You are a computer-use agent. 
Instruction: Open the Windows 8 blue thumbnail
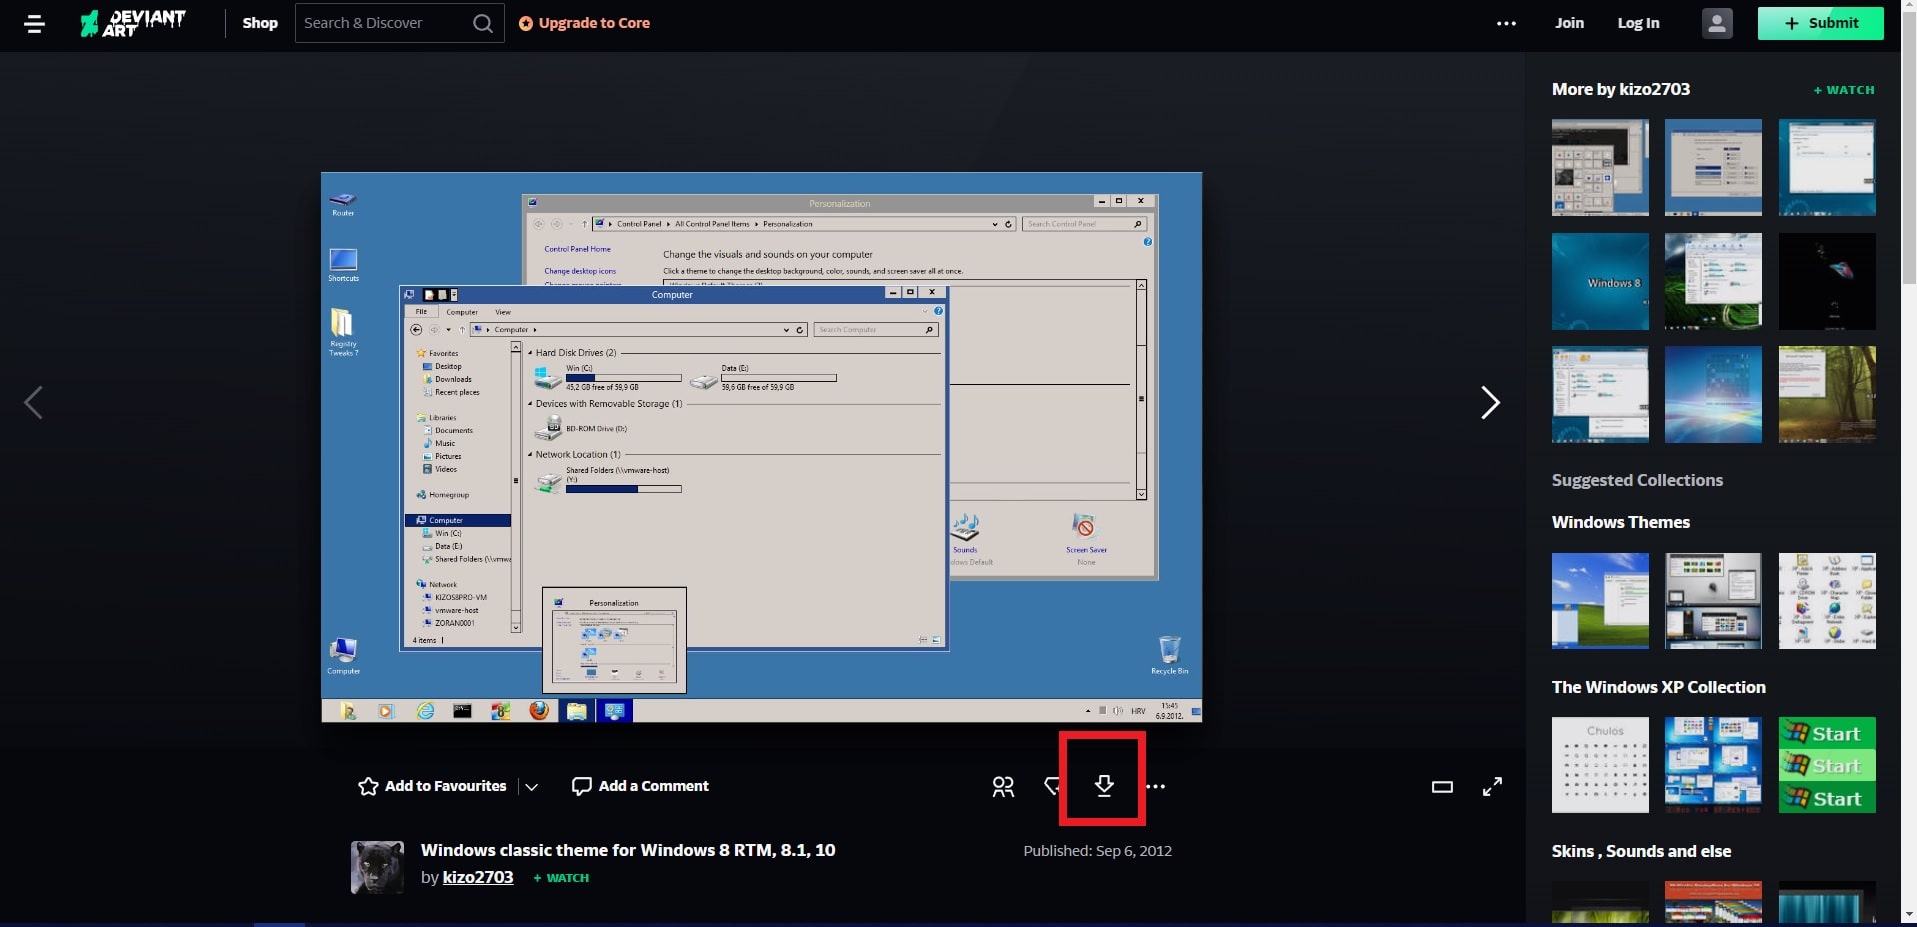(1600, 282)
